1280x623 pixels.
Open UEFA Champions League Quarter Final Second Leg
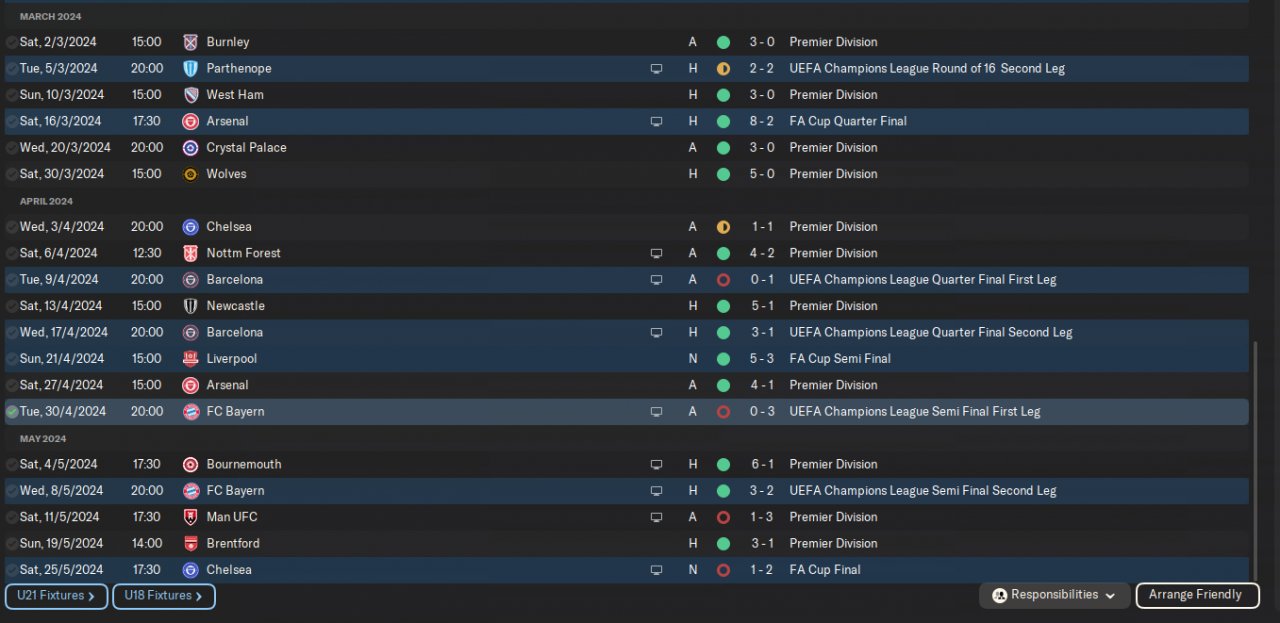click(x=930, y=332)
